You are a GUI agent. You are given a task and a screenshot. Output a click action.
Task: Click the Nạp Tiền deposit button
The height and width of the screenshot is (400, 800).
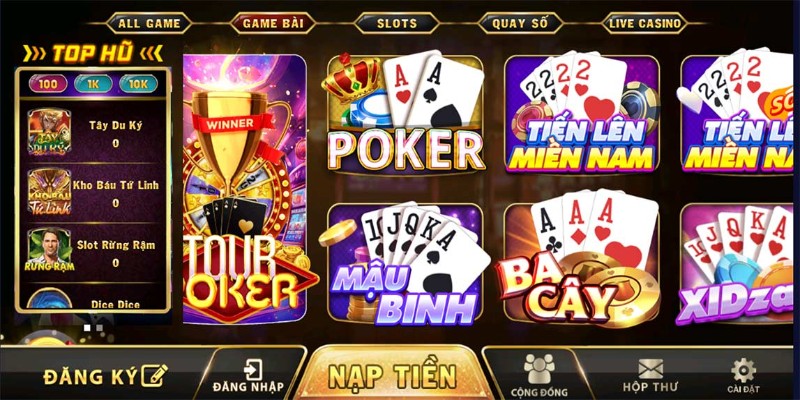(392, 375)
